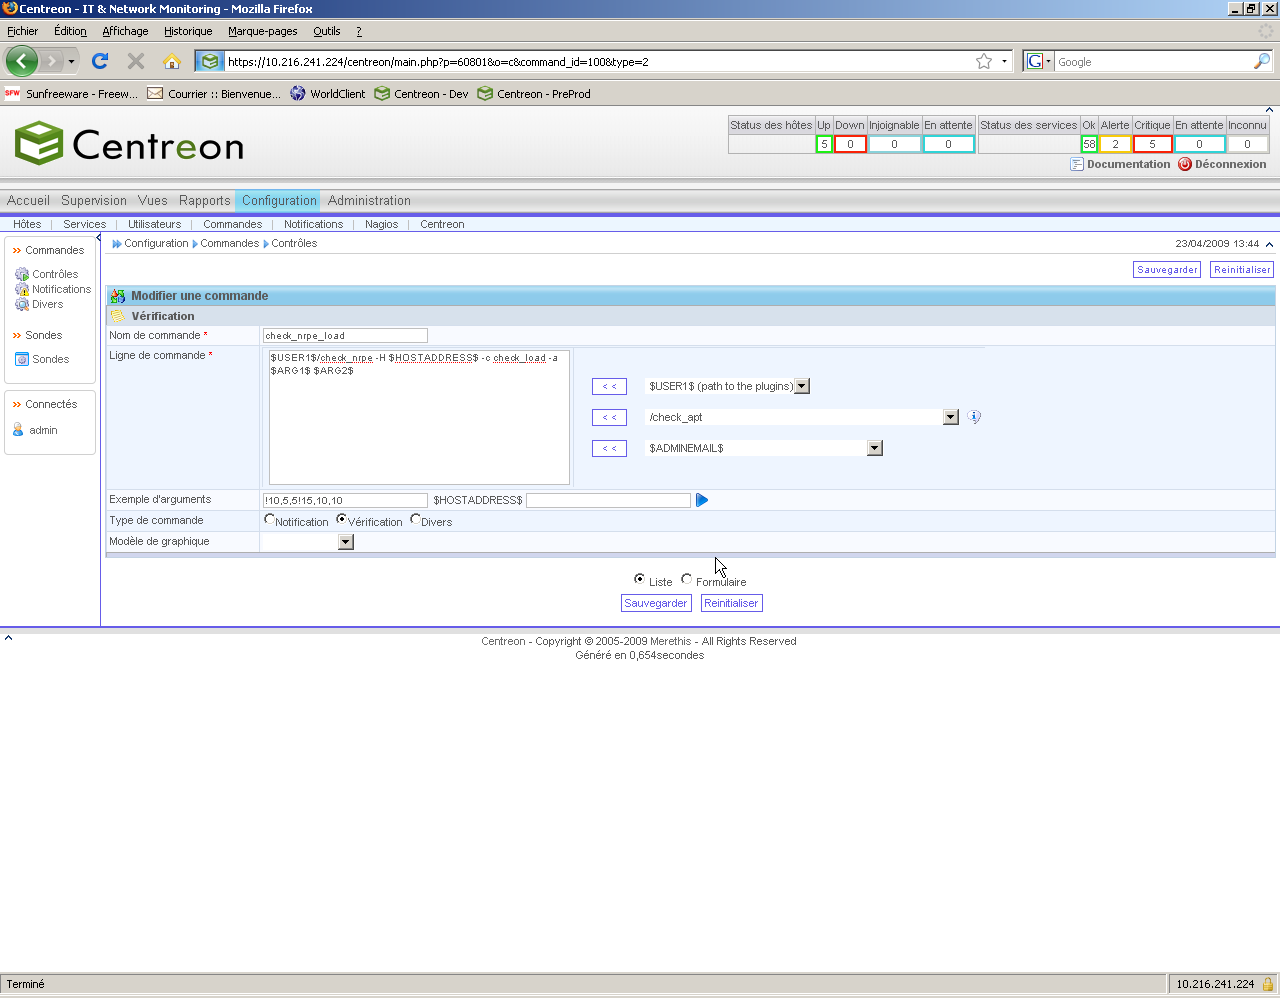Select the Notification command type radio button
The image size is (1280, 998).
click(270, 519)
